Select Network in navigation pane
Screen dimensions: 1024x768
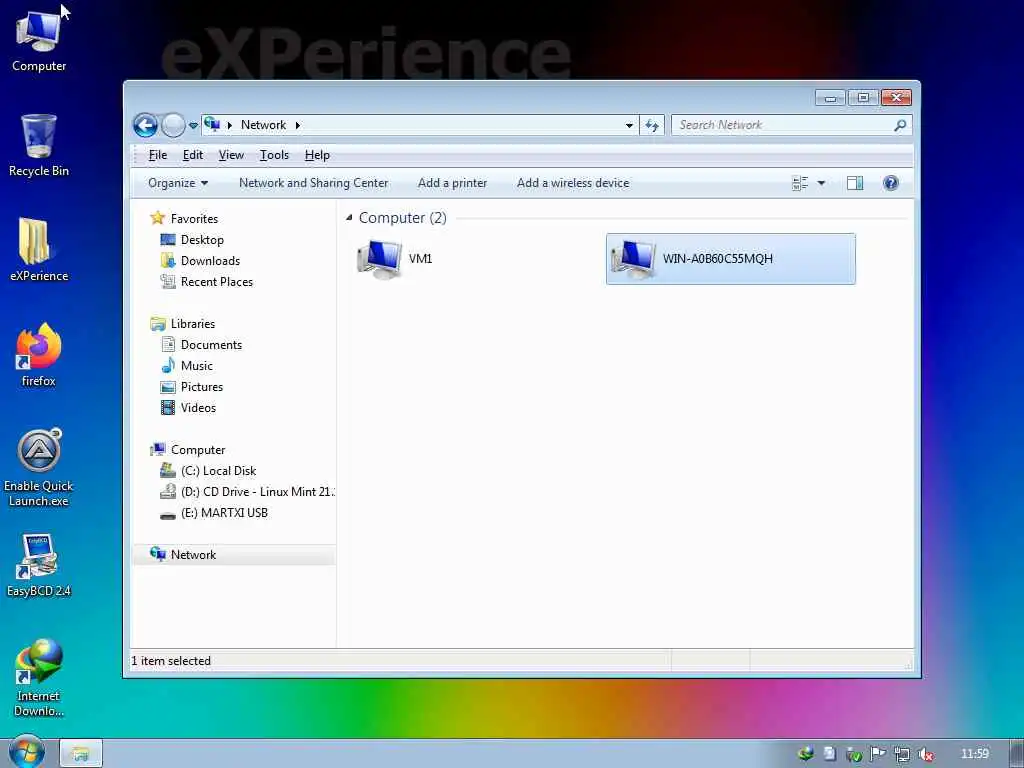coord(193,554)
